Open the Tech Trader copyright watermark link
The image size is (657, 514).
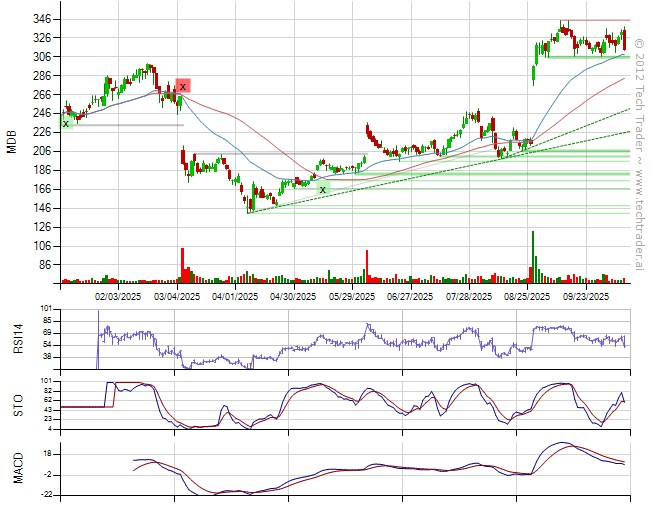pos(640,140)
